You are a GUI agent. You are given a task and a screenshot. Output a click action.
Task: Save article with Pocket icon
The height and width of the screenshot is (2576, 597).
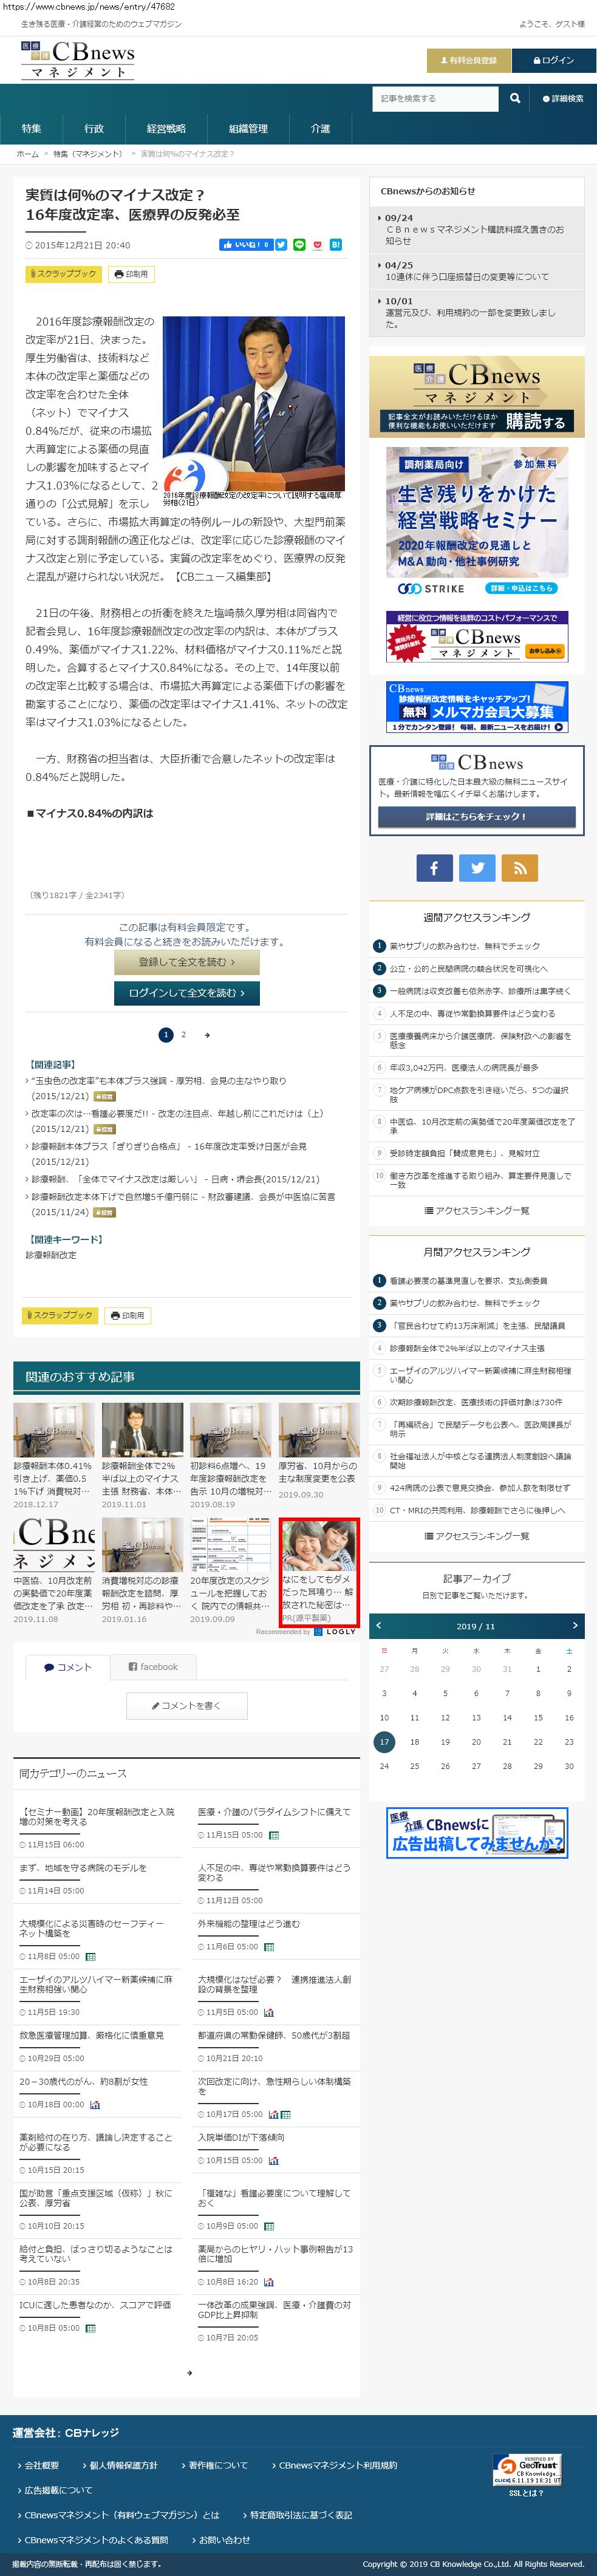click(318, 244)
